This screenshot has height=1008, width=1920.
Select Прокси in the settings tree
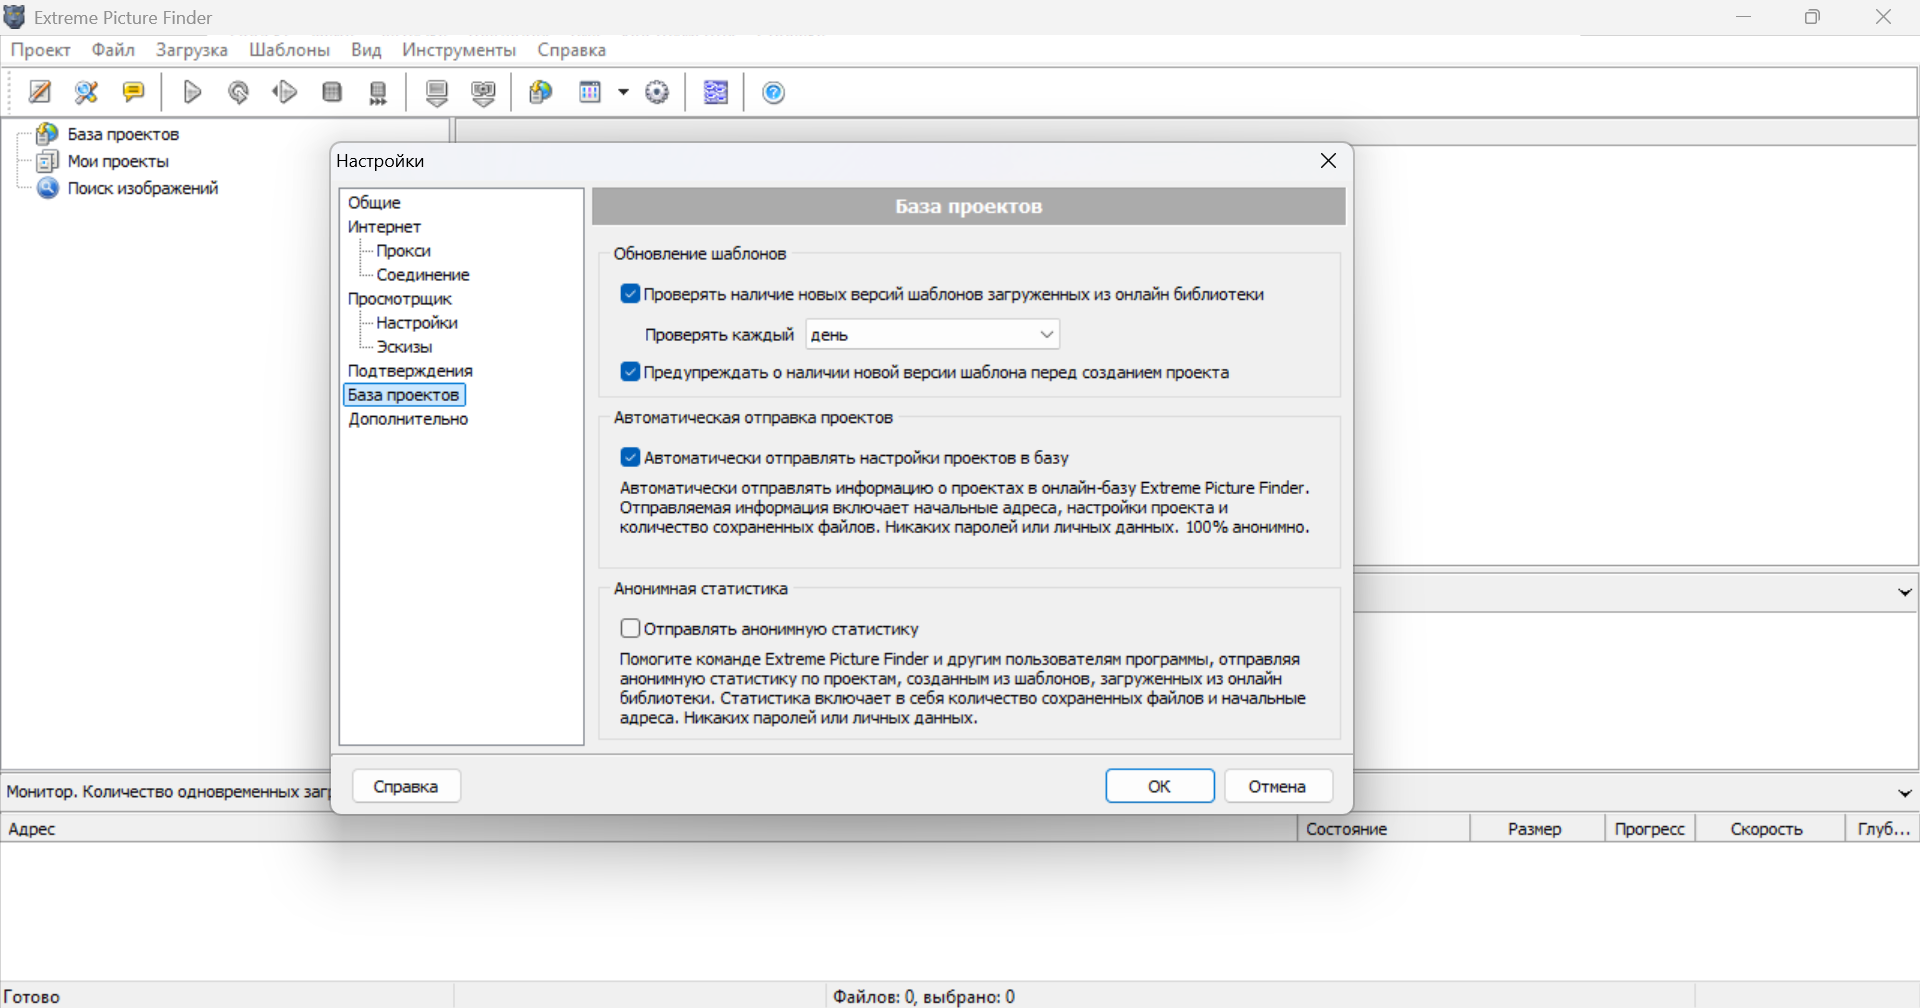[x=403, y=250]
